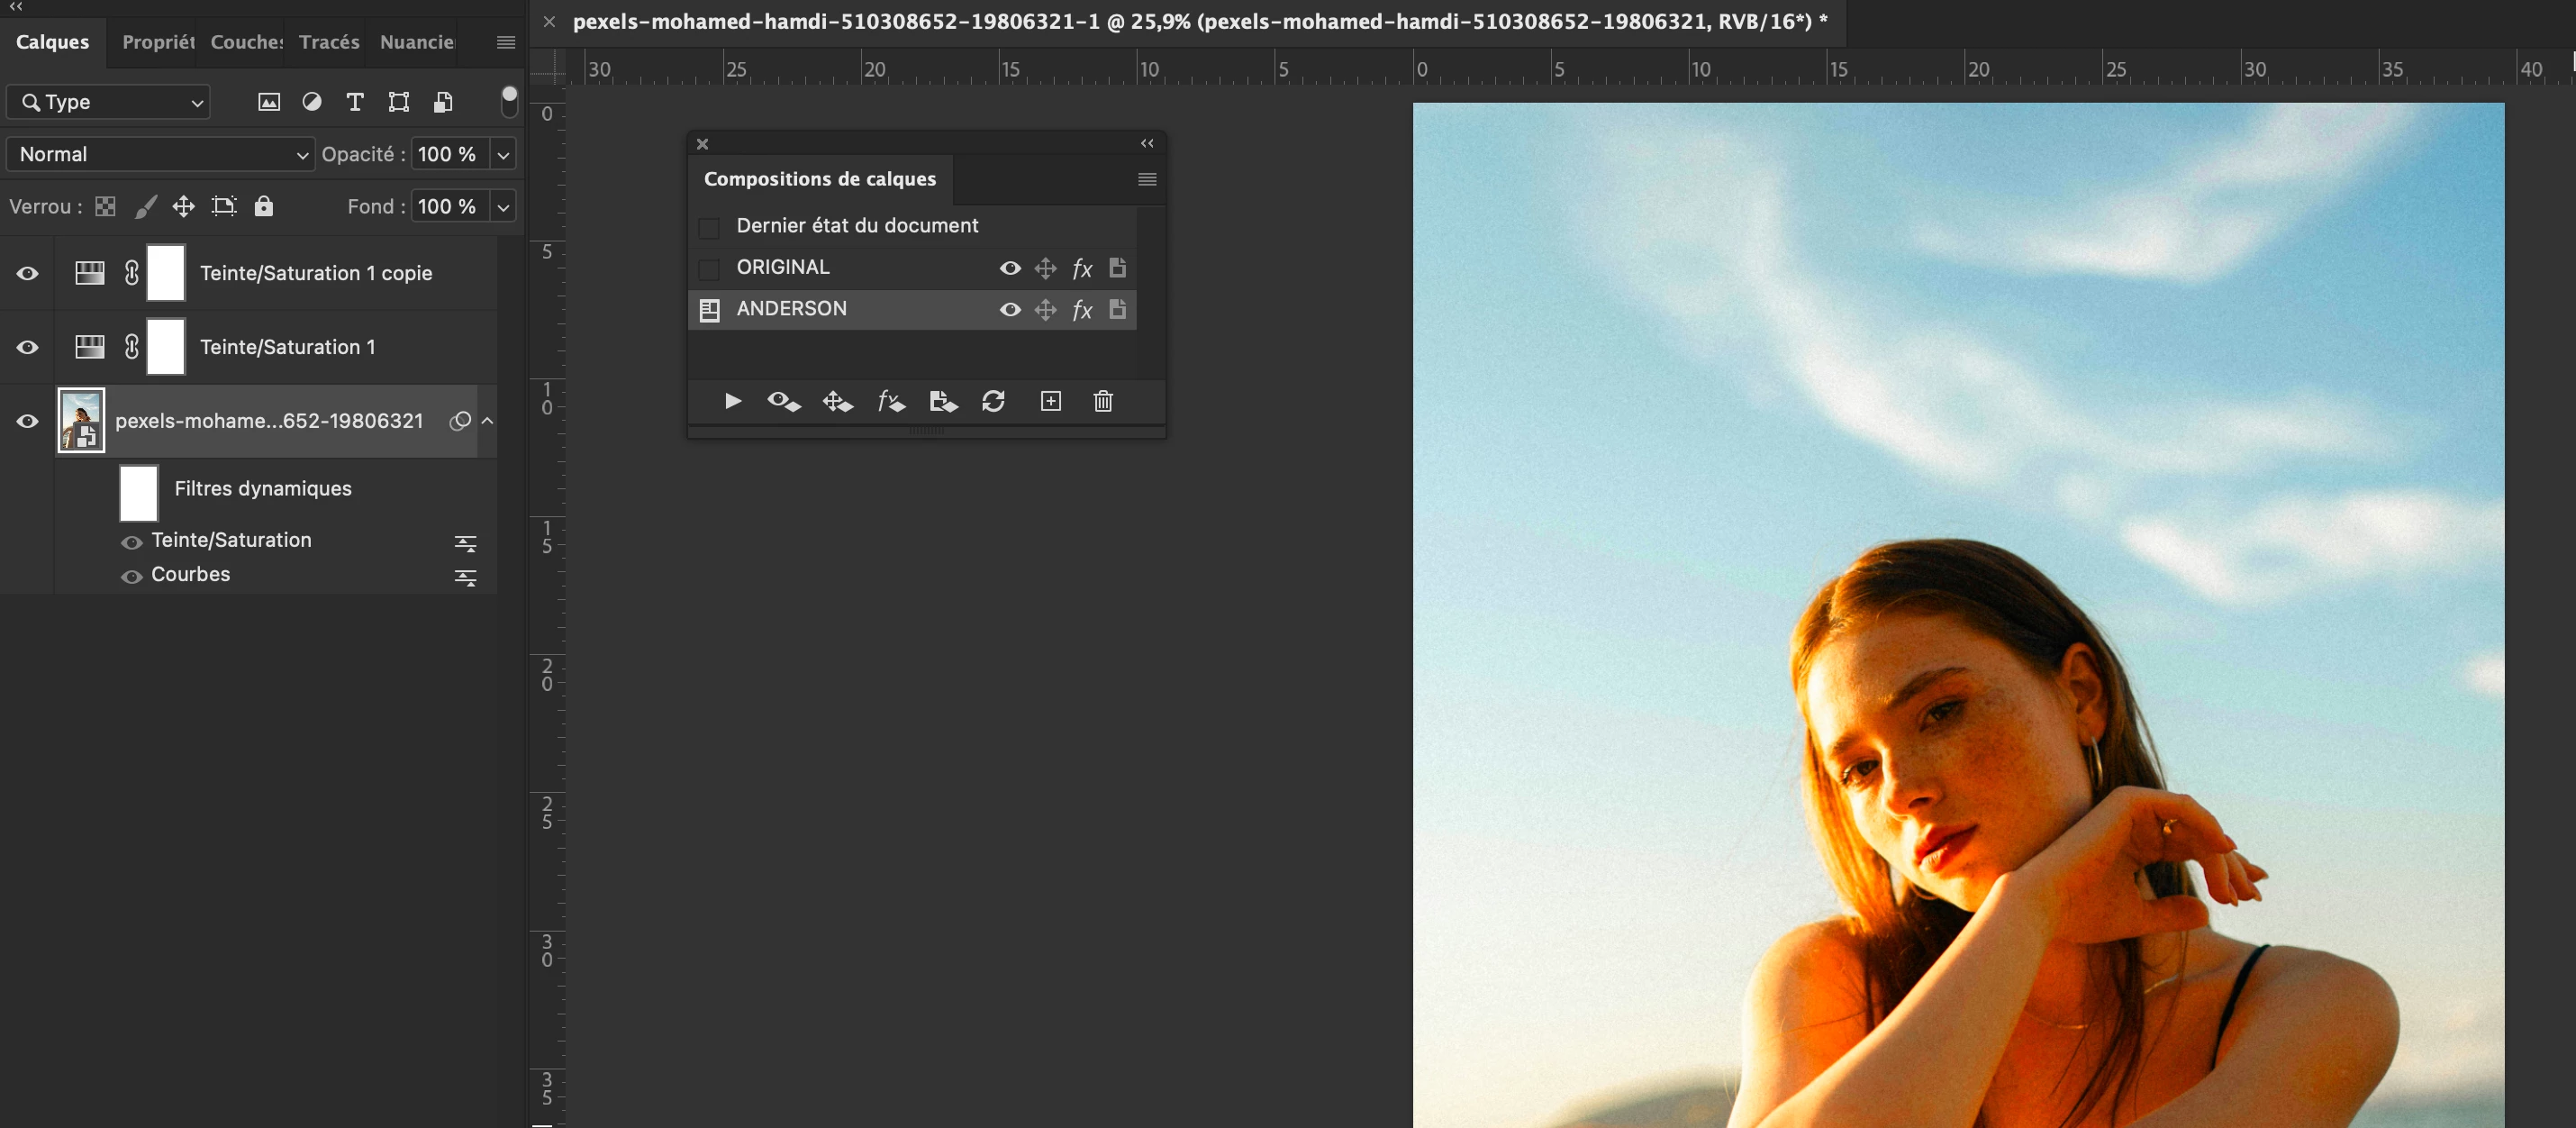Image resolution: width=2576 pixels, height=1128 pixels.
Task: Click the Filtres dynamiques mask thumbnail
Action: tap(139, 492)
